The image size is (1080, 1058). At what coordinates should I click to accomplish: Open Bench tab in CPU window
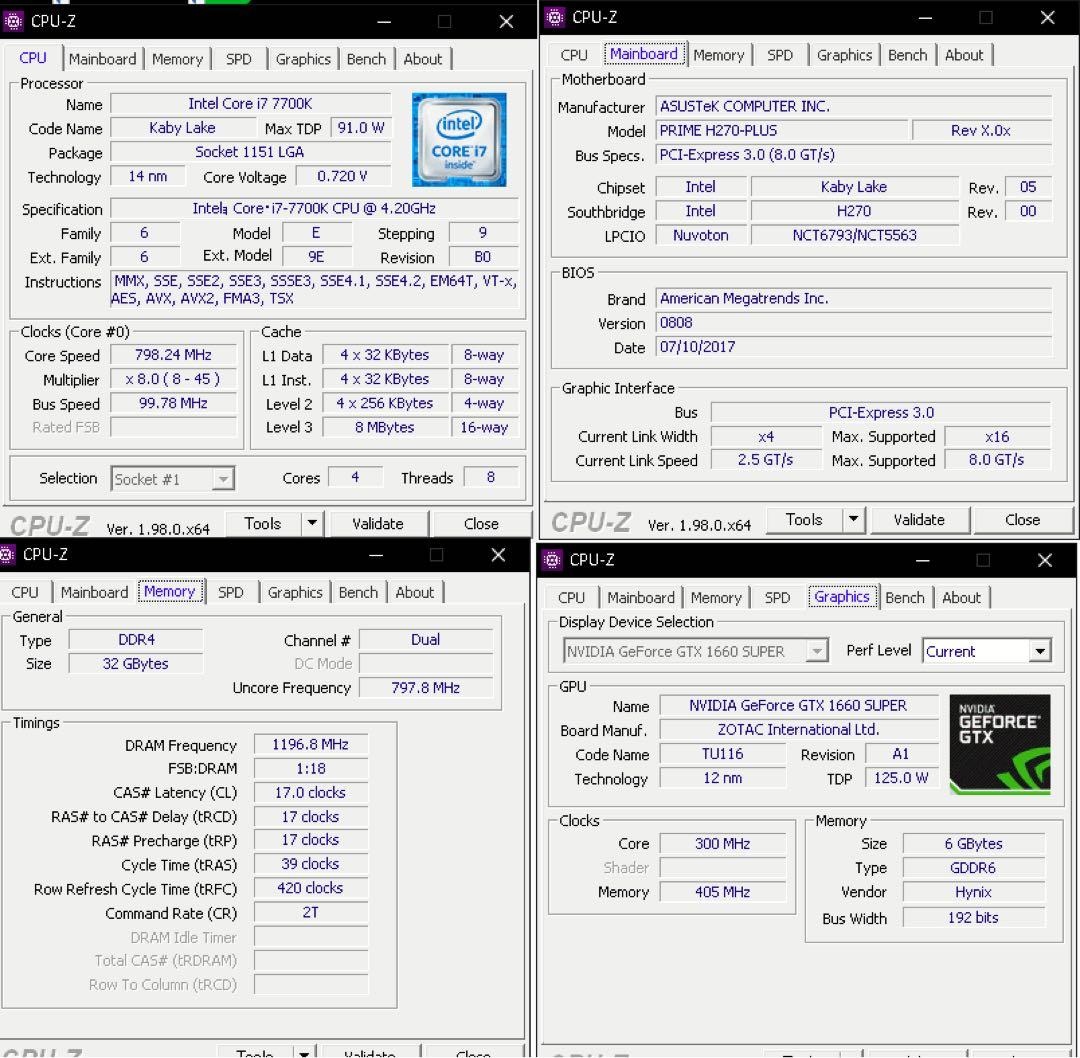pos(366,59)
